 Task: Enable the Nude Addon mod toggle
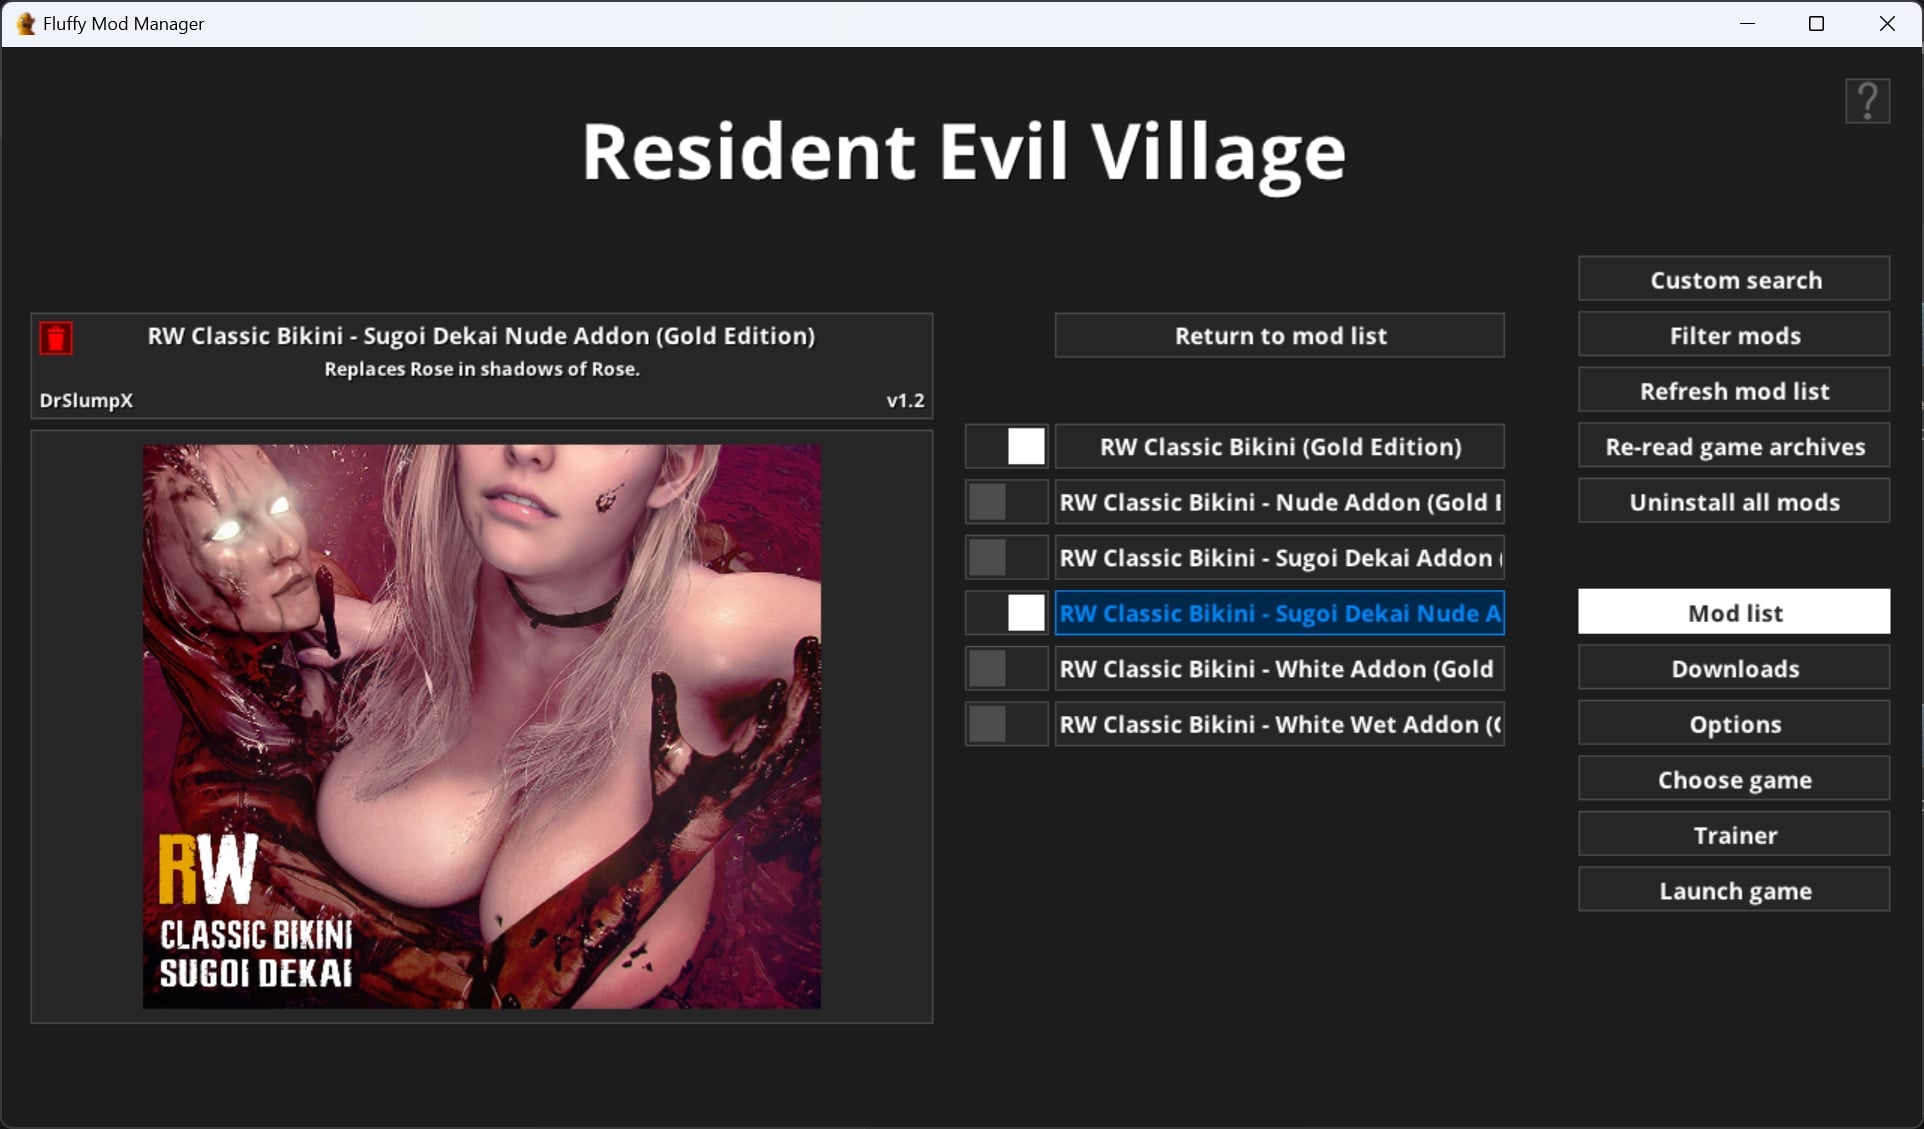point(1006,502)
